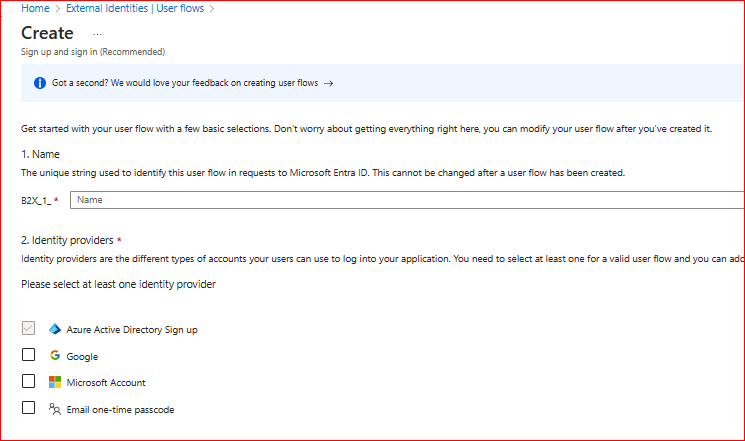Open the ellipsis menu beside Create
Screen dimensions: 745x441
point(97,34)
